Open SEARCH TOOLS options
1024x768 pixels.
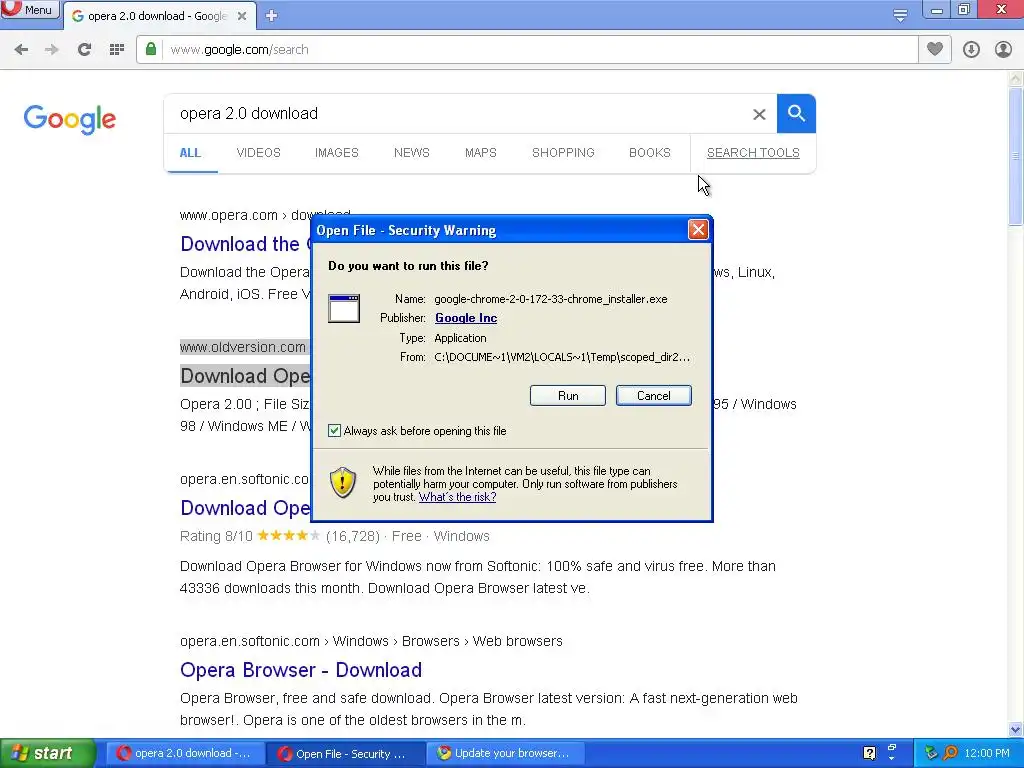(753, 153)
